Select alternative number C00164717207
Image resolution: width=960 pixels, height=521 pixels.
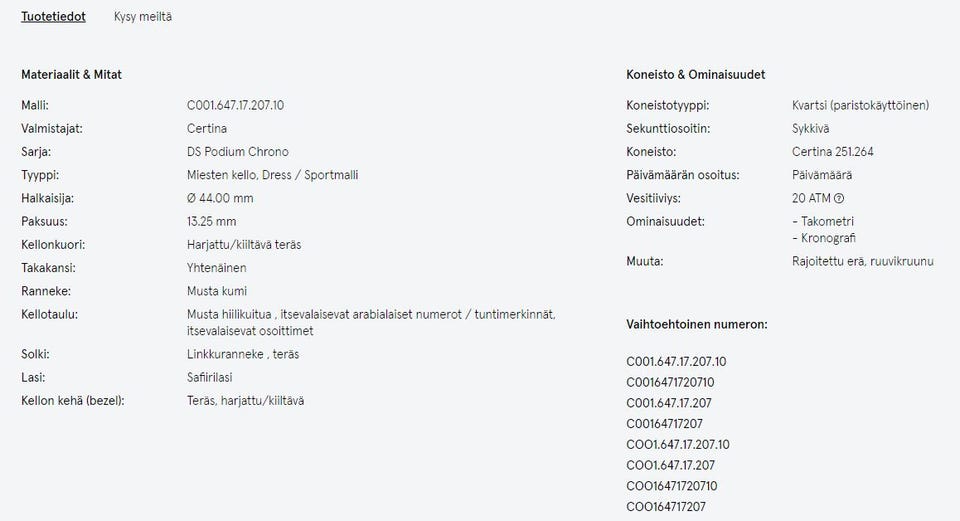[x=664, y=424]
